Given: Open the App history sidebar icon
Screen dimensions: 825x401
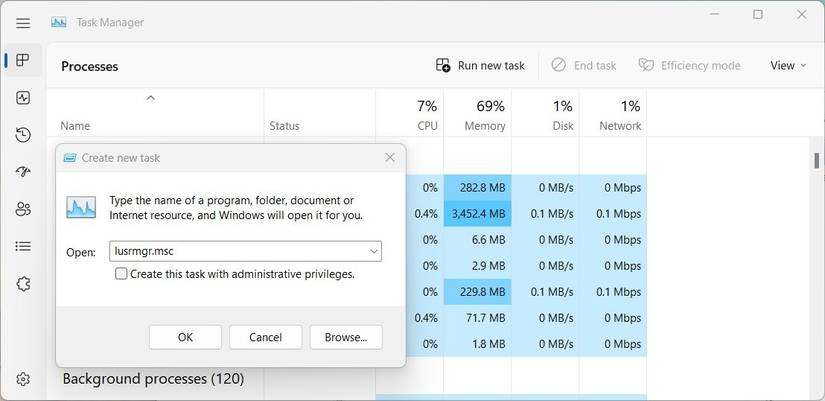Looking at the screenshot, I should 23,135.
